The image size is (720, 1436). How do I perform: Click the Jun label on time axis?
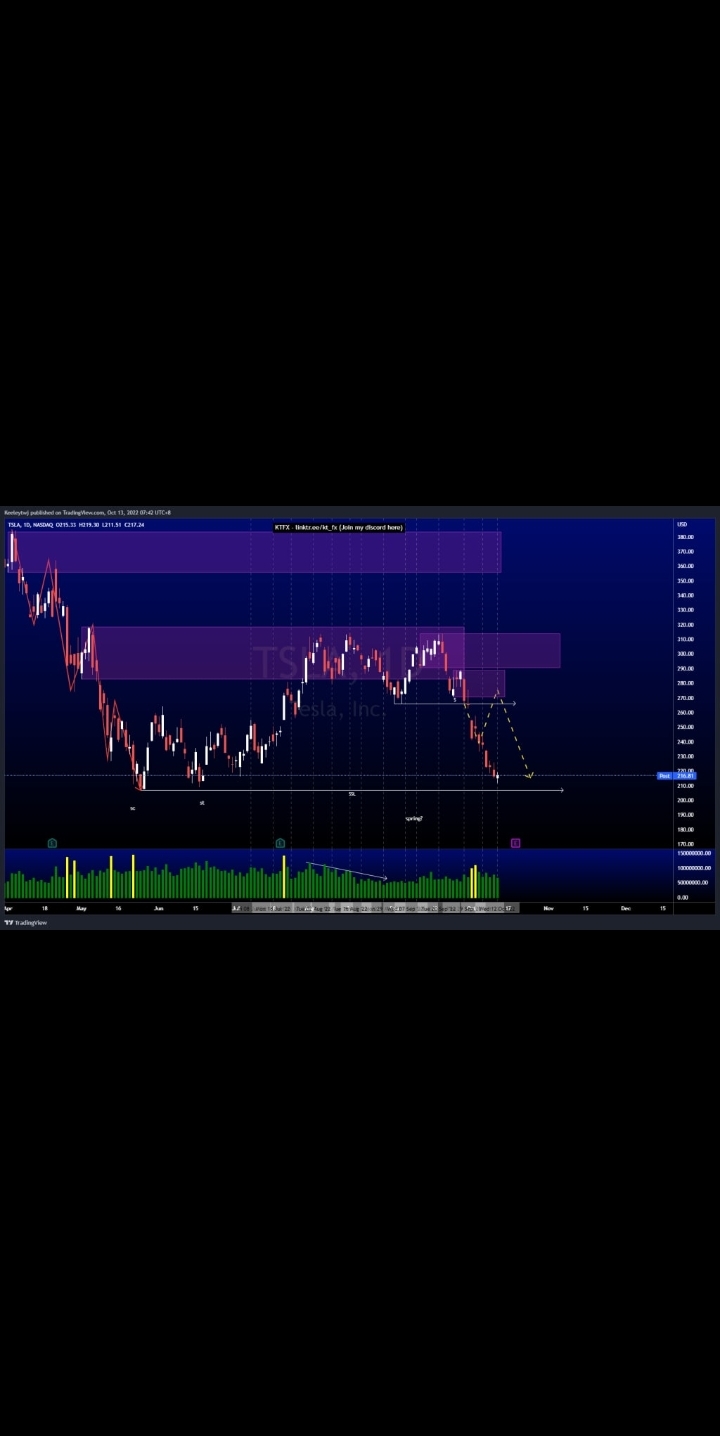point(158,908)
